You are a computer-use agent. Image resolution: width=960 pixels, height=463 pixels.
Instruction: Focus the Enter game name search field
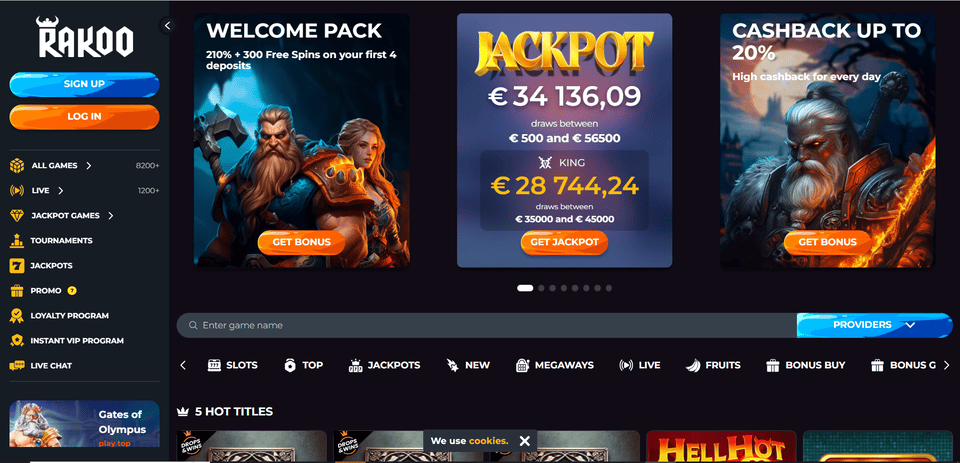[x=487, y=325]
